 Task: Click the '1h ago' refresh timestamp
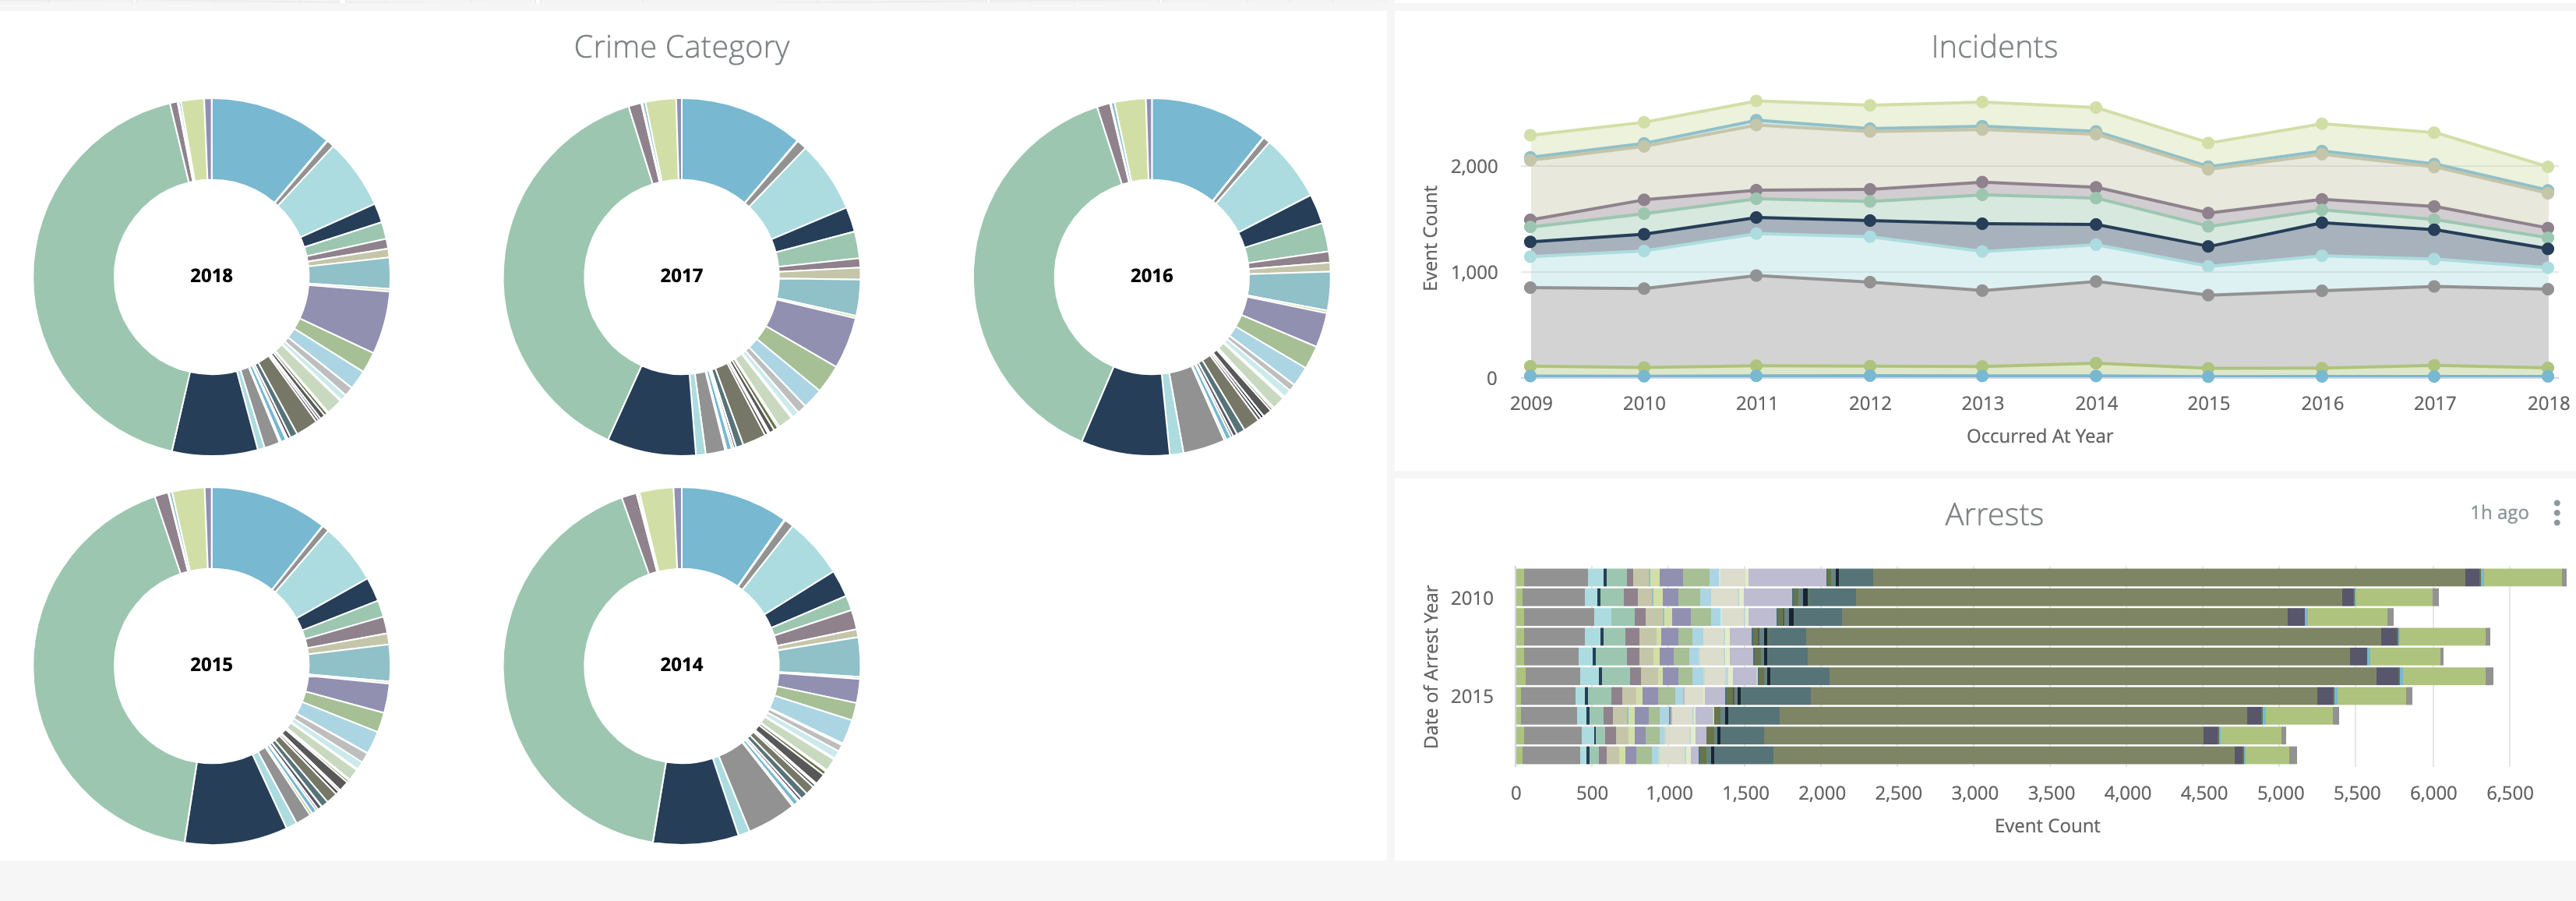pos(2498,513)
